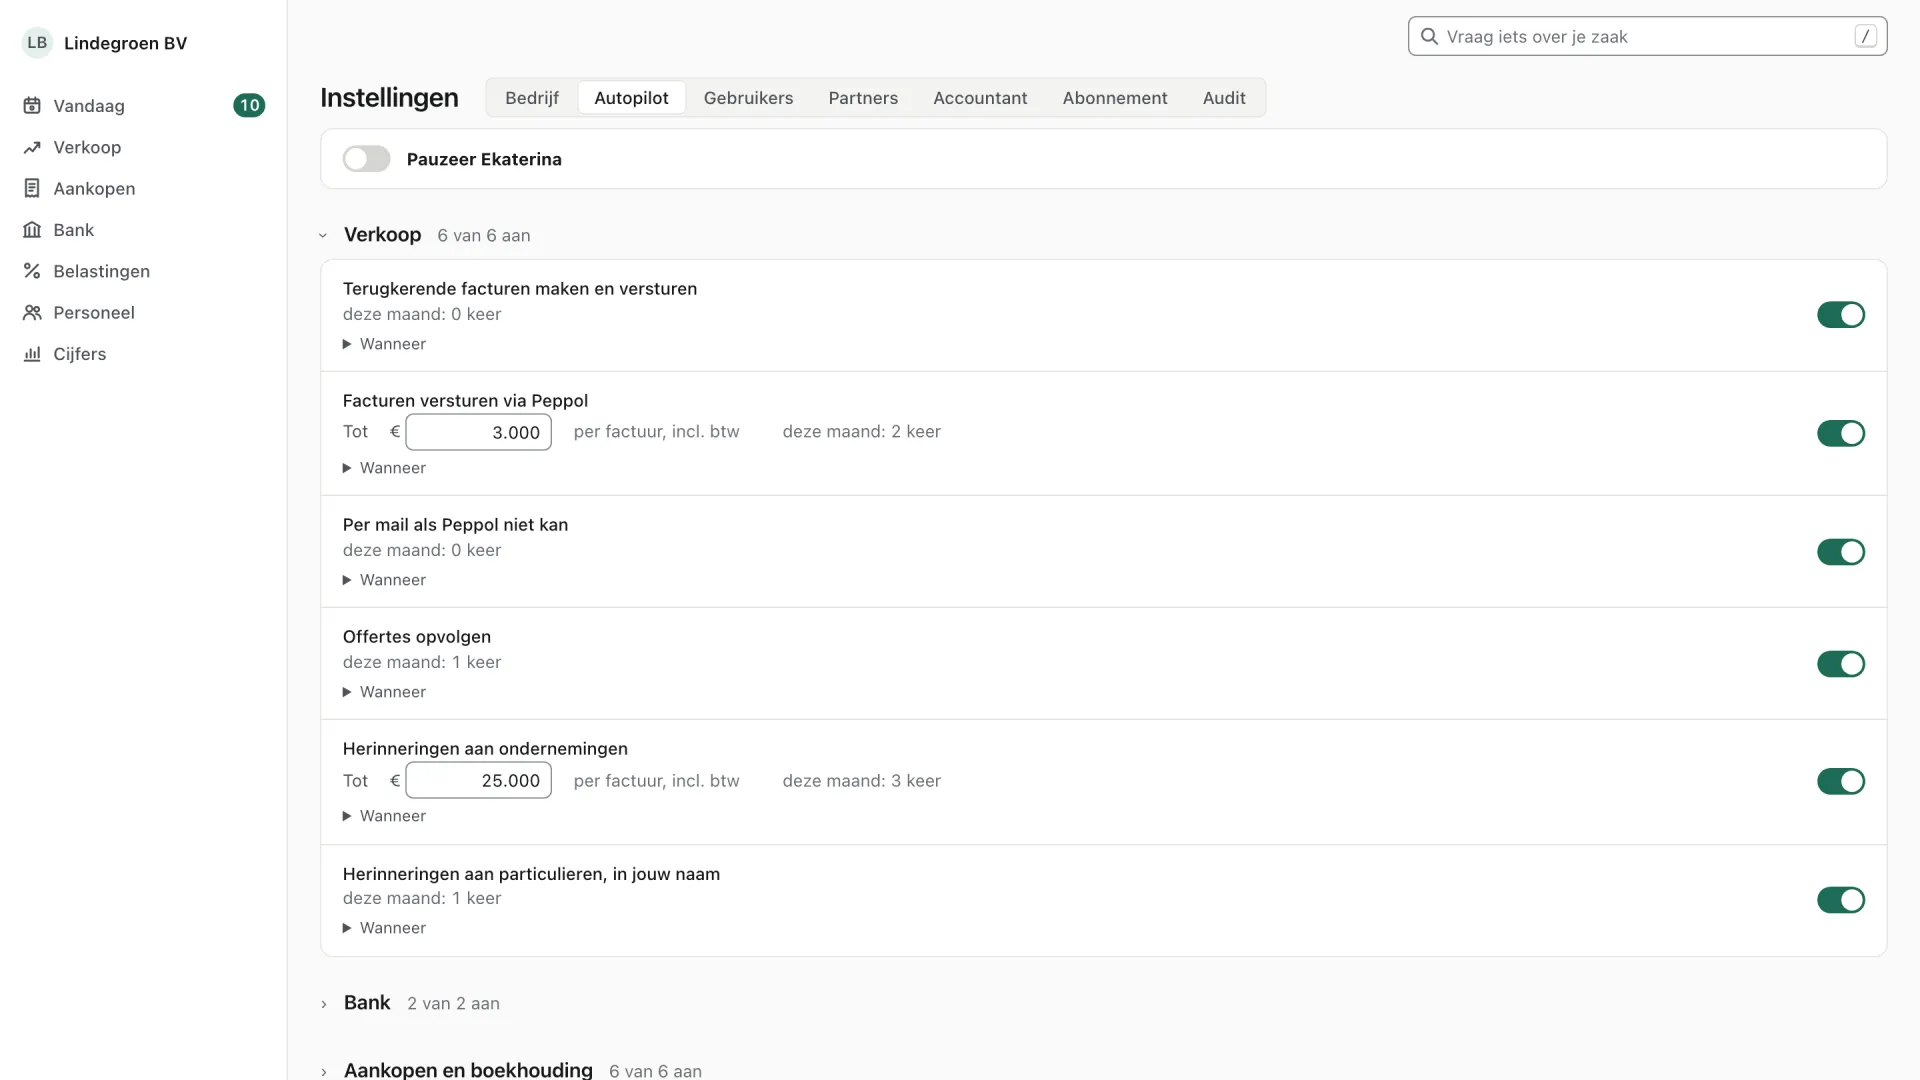Screen dimensions: 1920x1080
Task: Click the Verkoop trend arrow icon
Action: (x=32, y=147)
